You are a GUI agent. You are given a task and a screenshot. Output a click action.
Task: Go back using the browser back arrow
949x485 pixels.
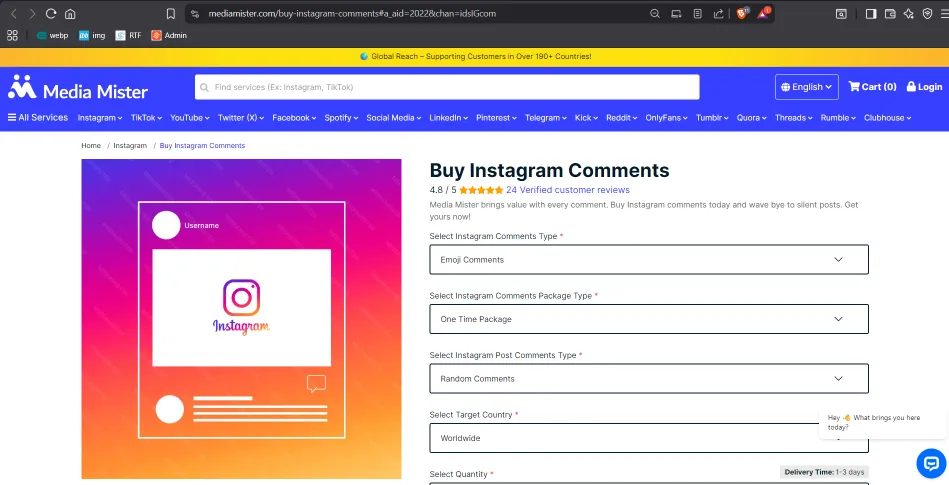click(13, 13)
